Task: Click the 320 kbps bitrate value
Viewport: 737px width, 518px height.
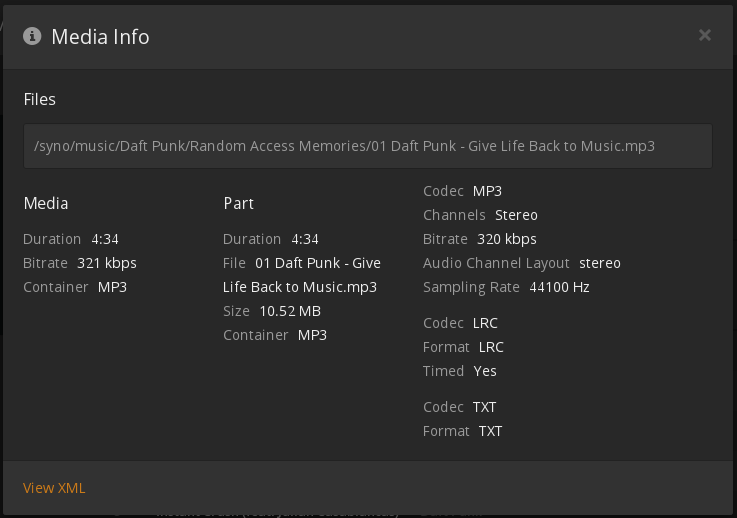Action: 507,239
